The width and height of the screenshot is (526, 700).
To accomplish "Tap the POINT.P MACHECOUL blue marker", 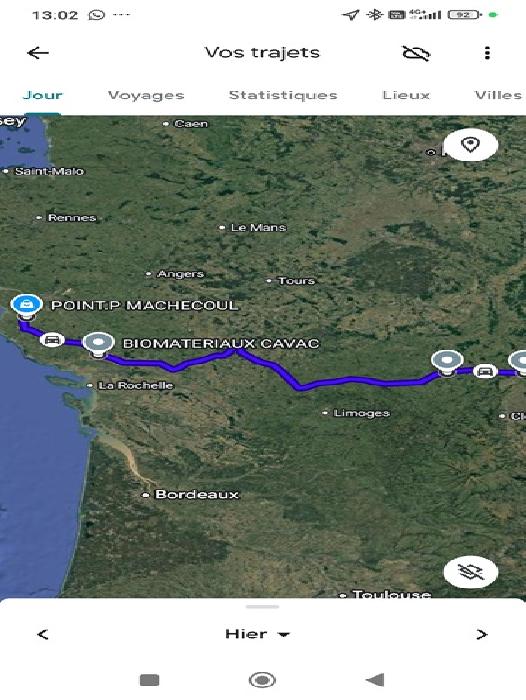I will point(27,305).
